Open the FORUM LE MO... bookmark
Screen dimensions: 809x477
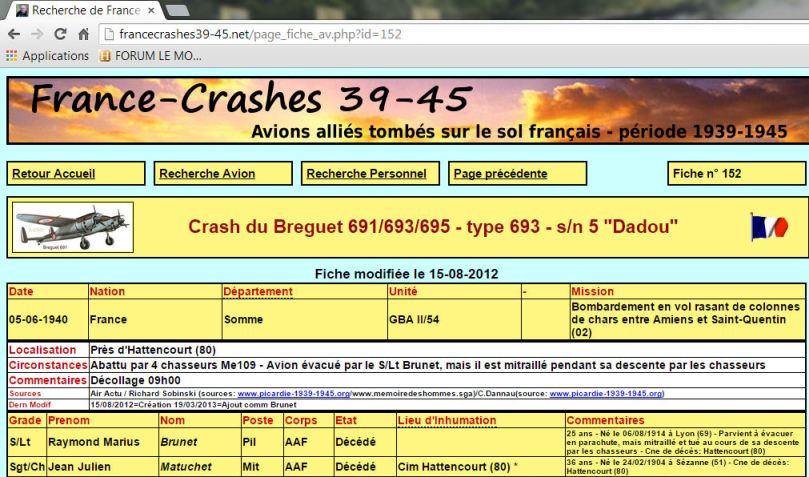(x=150, y=56)
